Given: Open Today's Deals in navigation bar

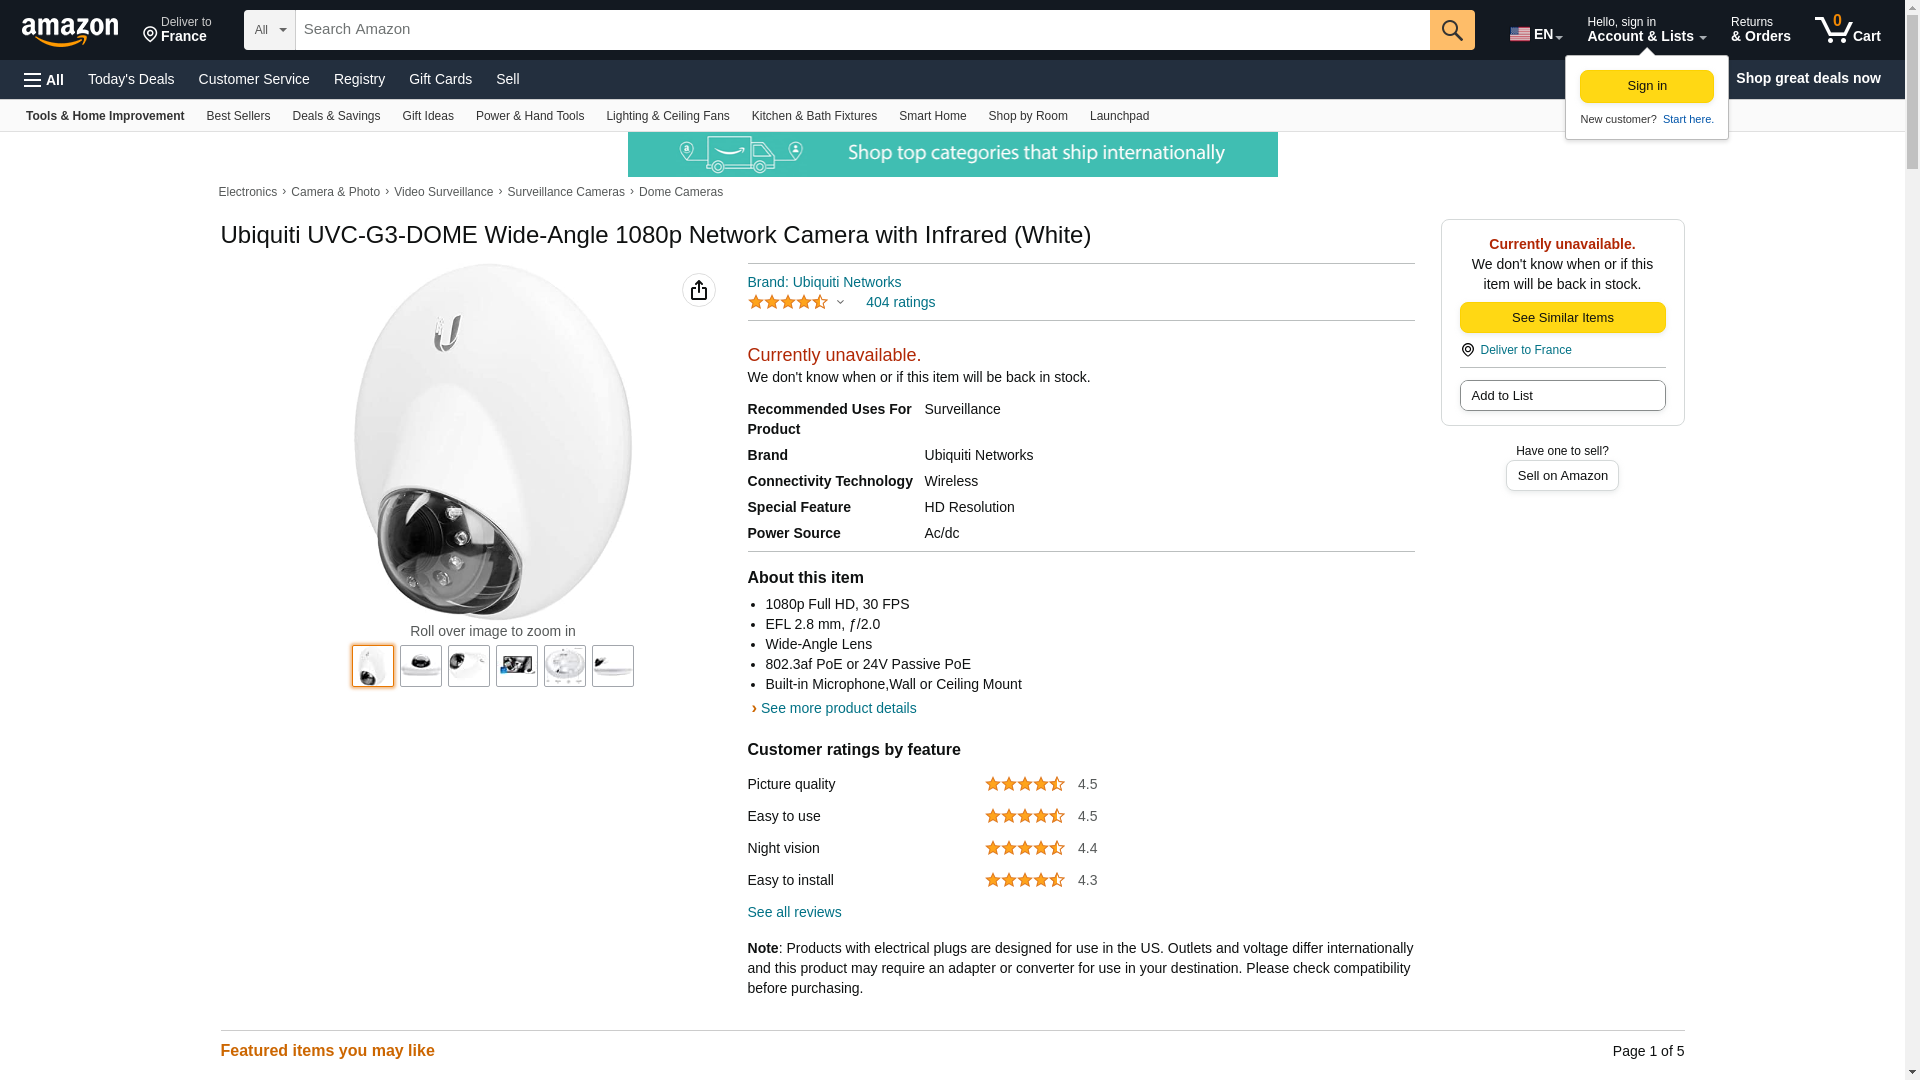Looking at the screenshot, I should (x=130, y=79).
